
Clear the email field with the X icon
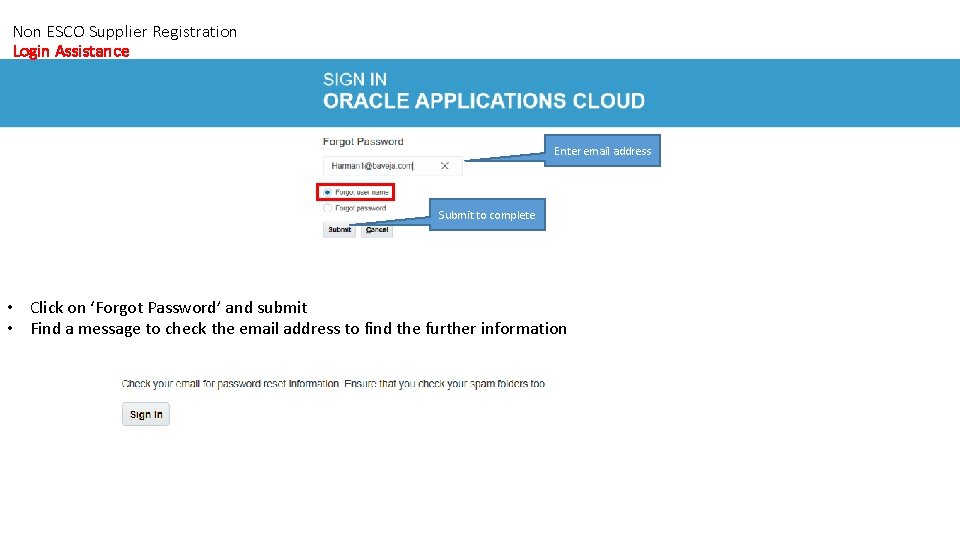tap(444, 165)
